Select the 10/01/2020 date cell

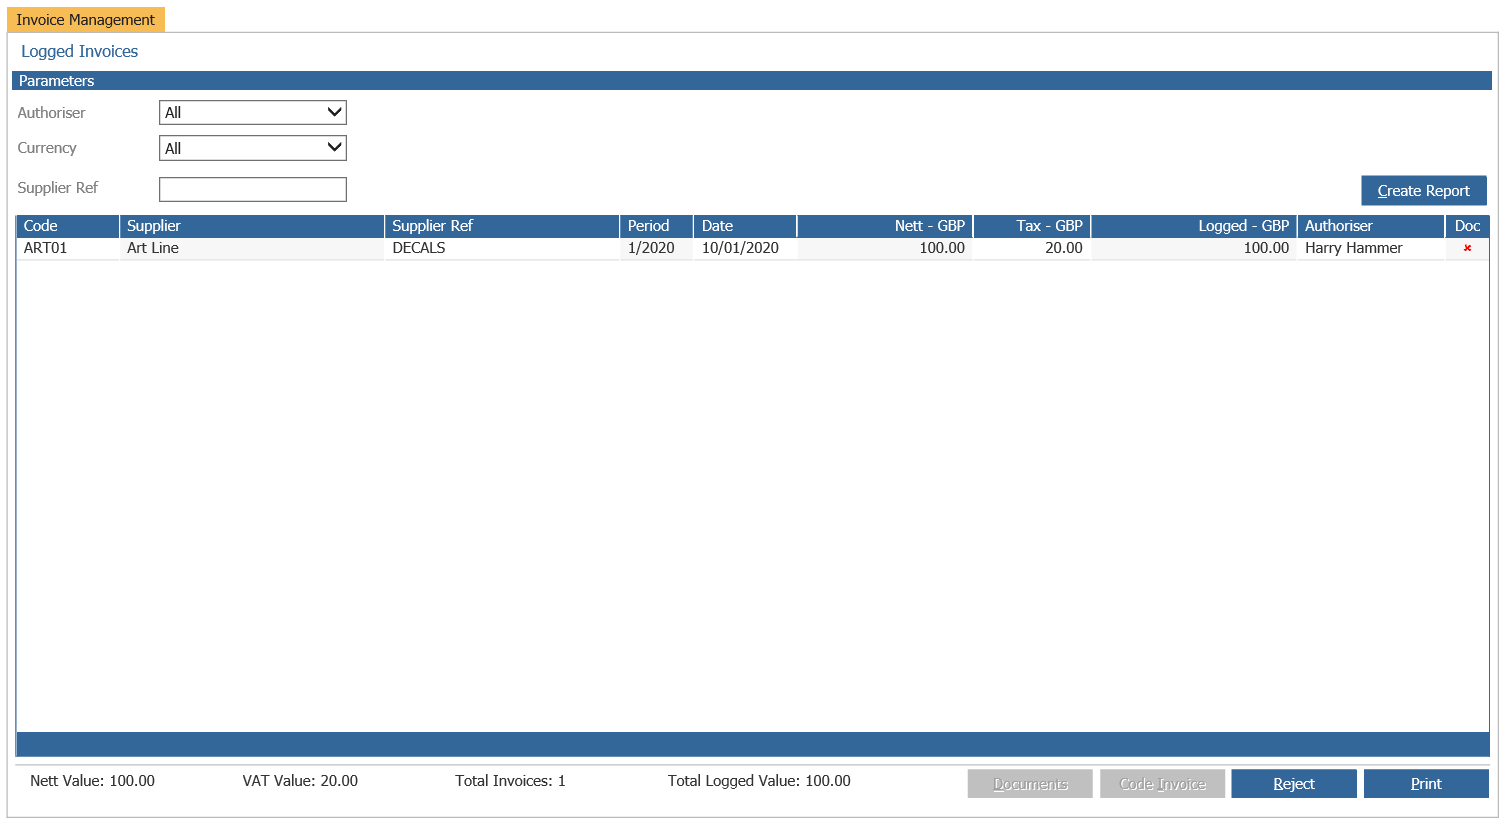point(746,248)
